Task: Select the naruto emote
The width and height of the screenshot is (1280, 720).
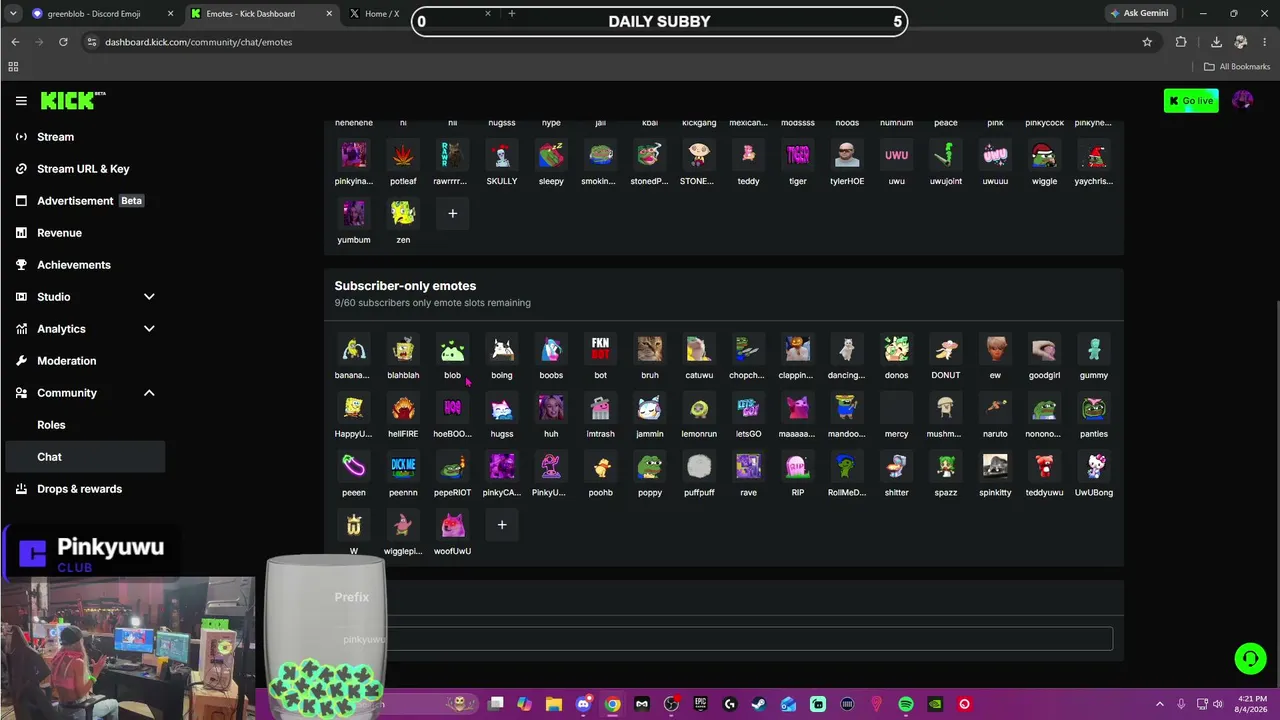Action: click(x=995, y=408)
